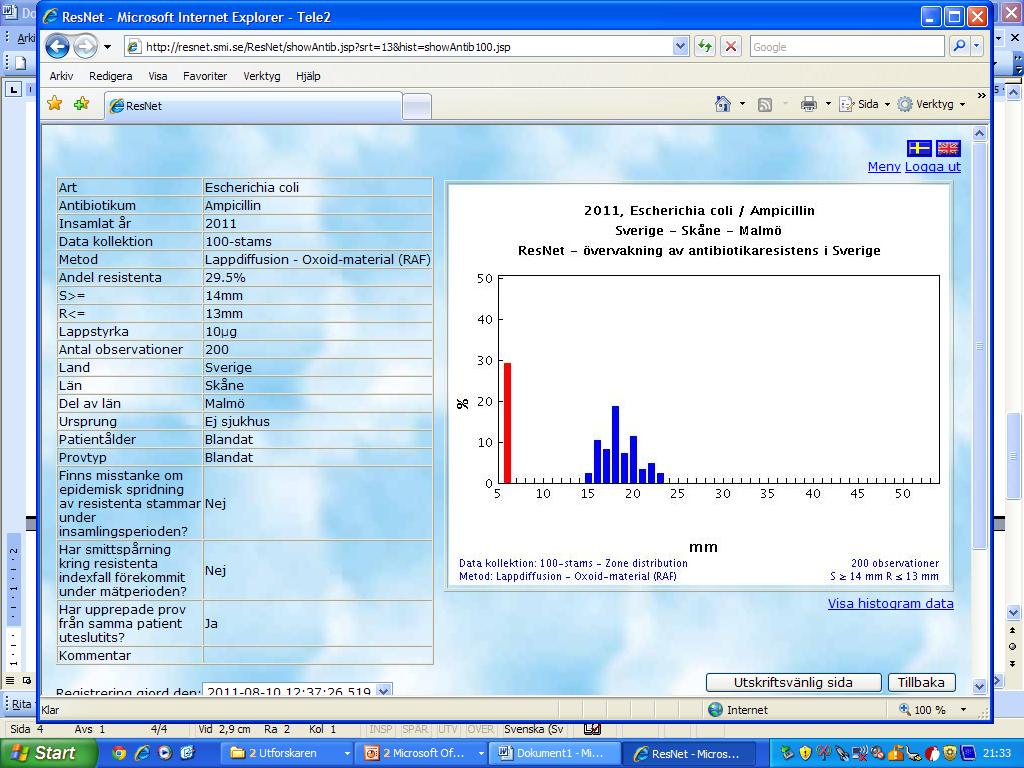Open the Verktyg gear toolbar menu
The image size is (1024, 768).
coord(931,104)
